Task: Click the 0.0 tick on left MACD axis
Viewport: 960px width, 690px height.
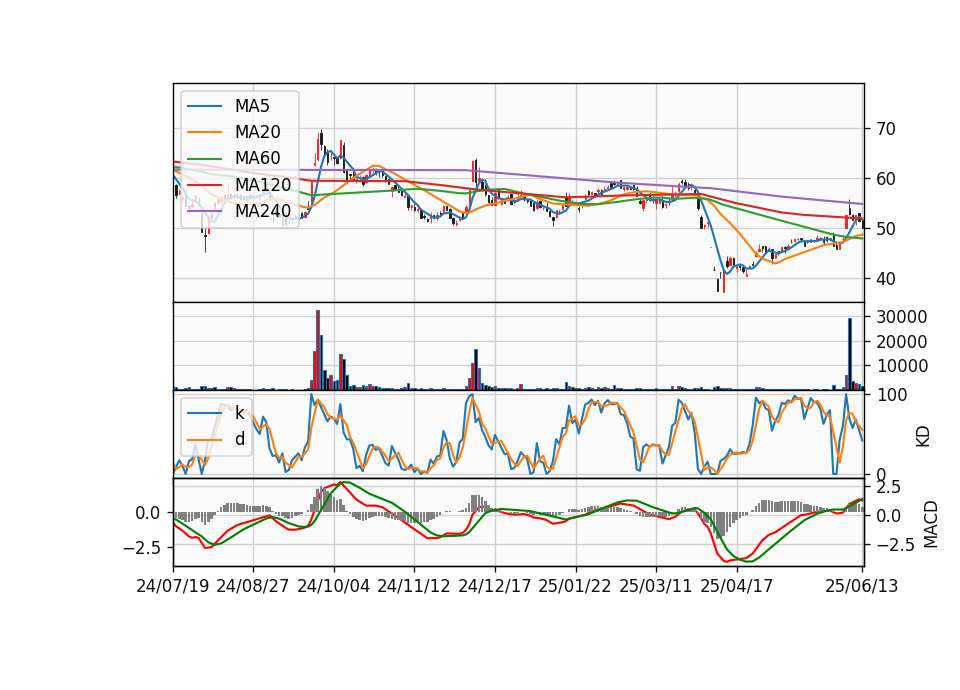Action: point(148,513)
